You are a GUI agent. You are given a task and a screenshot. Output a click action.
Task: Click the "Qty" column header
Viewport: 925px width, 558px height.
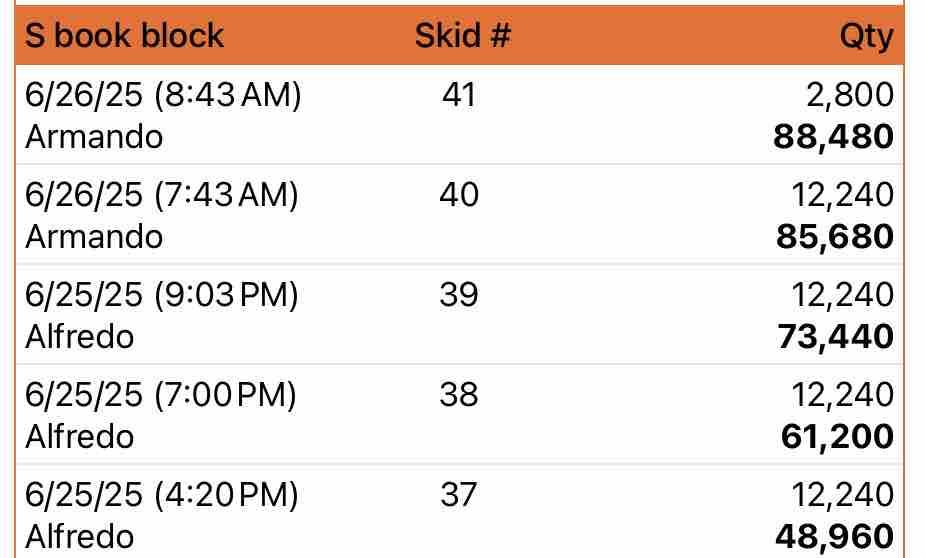[x=866, y=36]
